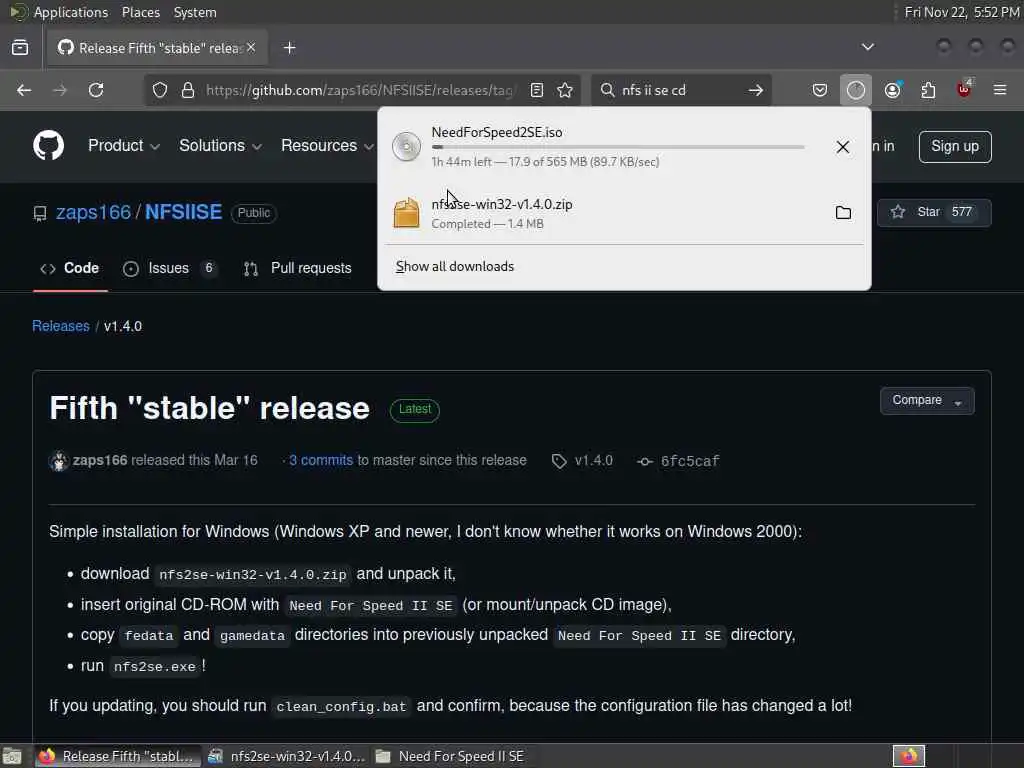Screen dimensions: 1024x768
Task: Close the Release Fifth stable tab
Action: 251,48
